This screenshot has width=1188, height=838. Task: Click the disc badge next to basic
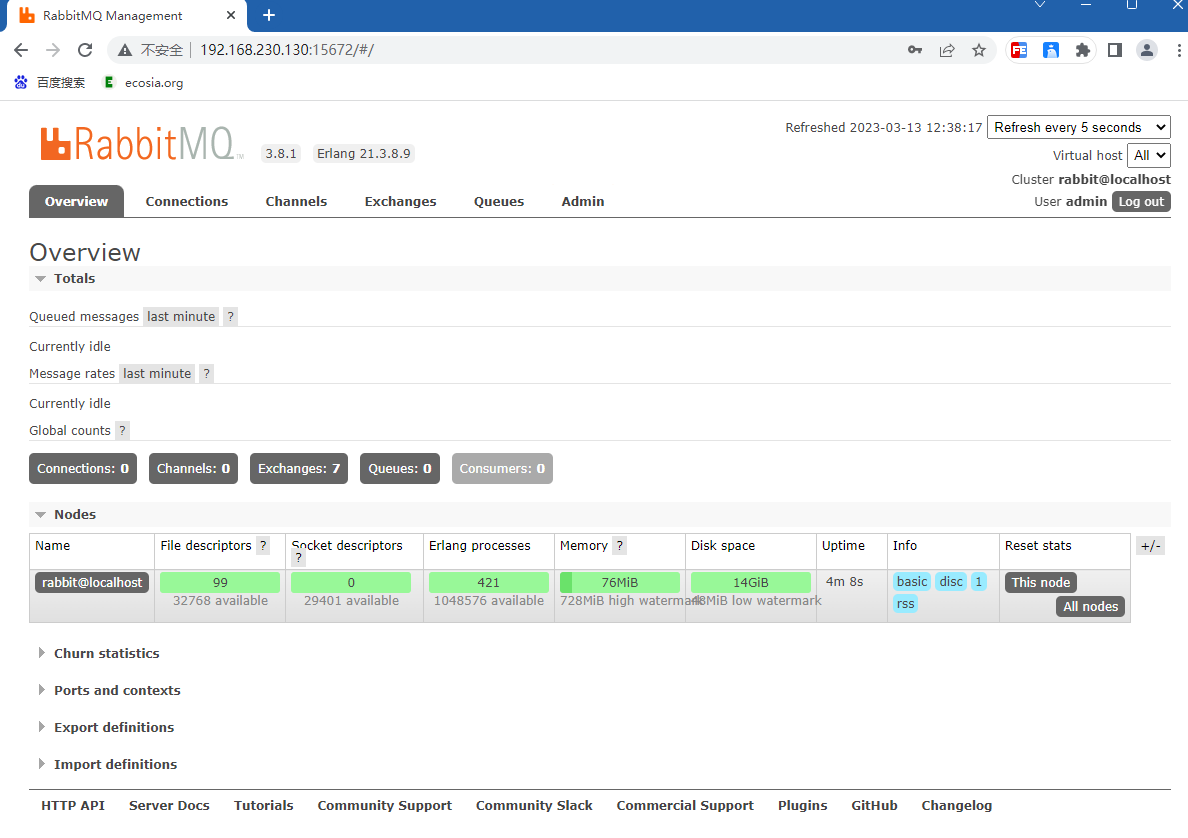coord(950,581)
